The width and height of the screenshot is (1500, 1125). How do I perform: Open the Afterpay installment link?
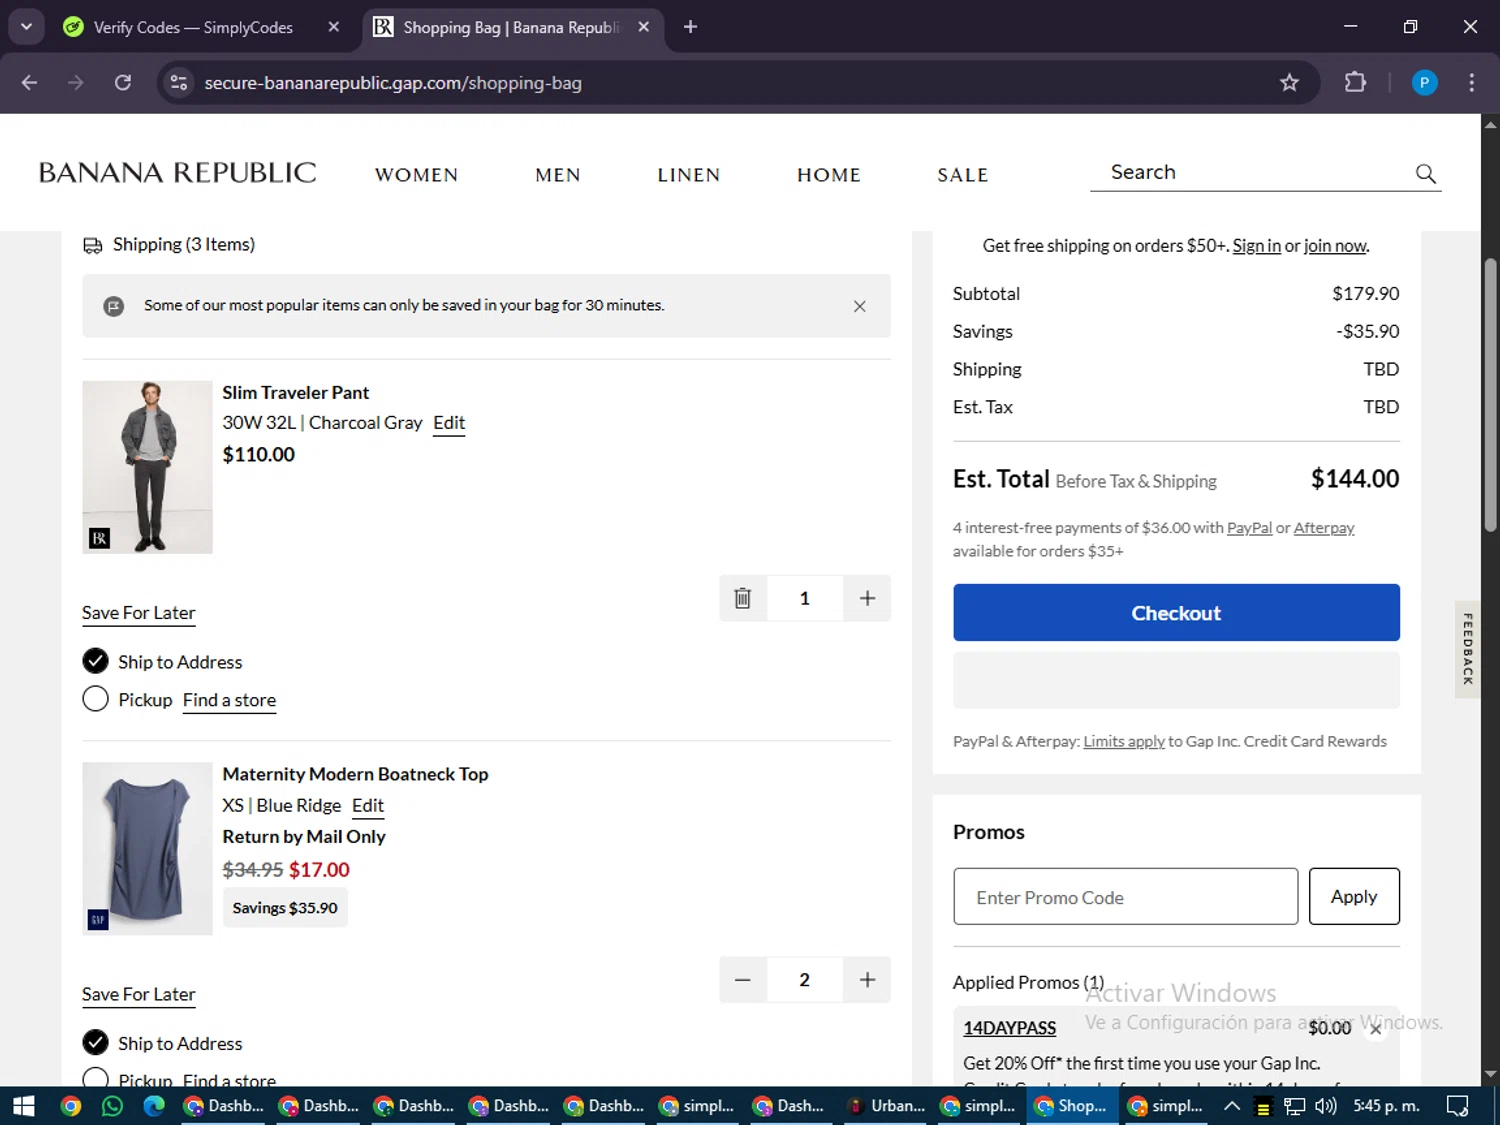point(1324,528)
